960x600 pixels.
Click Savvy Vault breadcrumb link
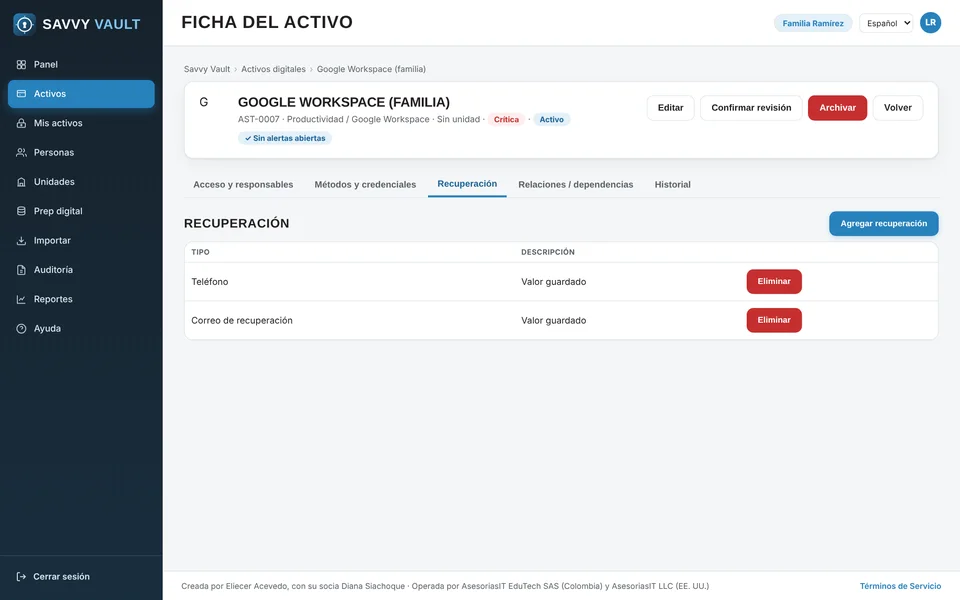[207, 69]
